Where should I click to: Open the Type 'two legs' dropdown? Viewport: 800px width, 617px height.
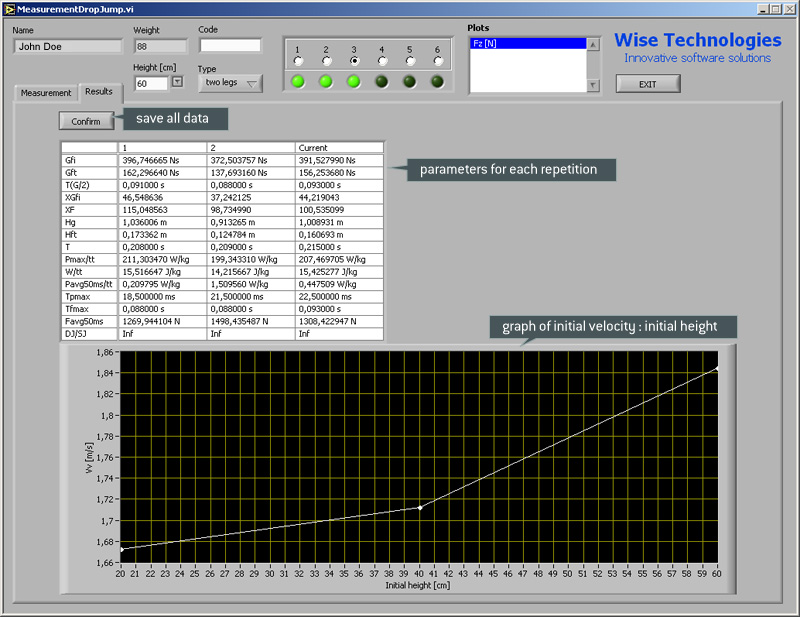tap(230, 83)
